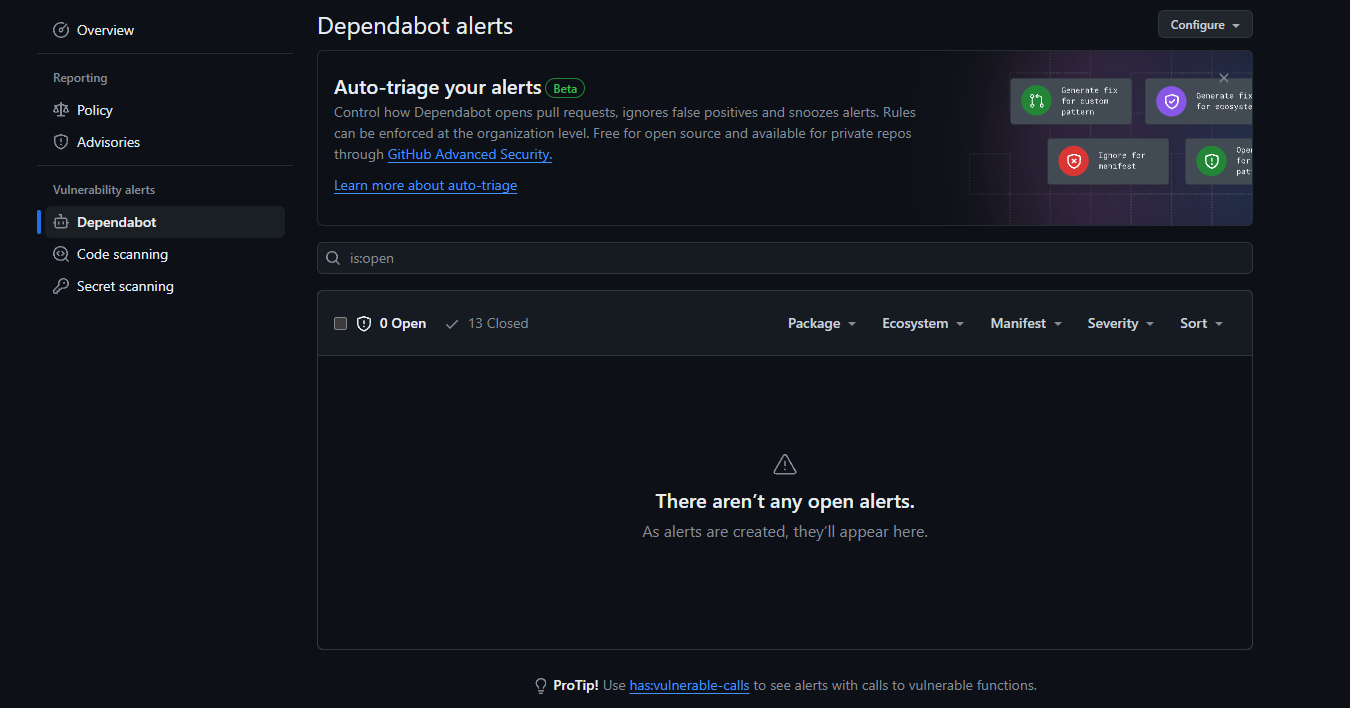
Task: Follow the GitHub Advanced Security link
Action: point(470,154)
